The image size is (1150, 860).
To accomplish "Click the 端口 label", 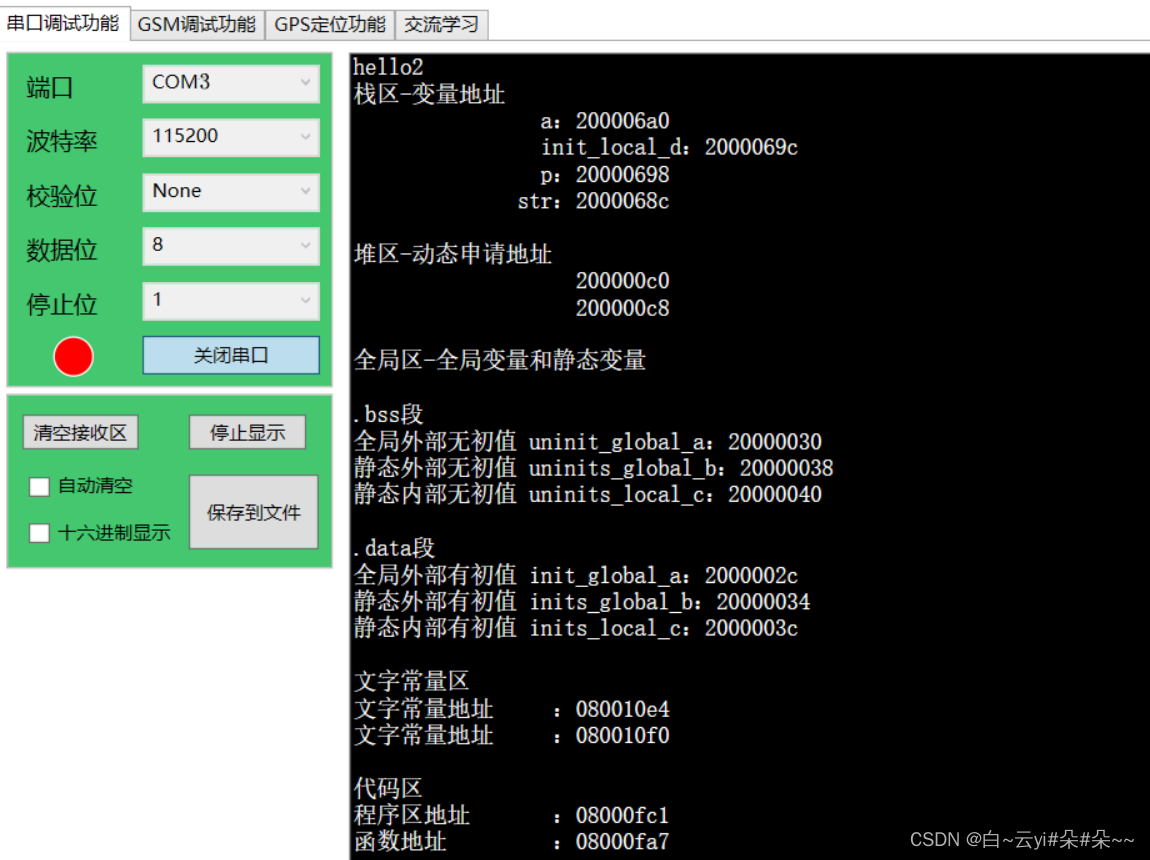I will click(49, 87).
